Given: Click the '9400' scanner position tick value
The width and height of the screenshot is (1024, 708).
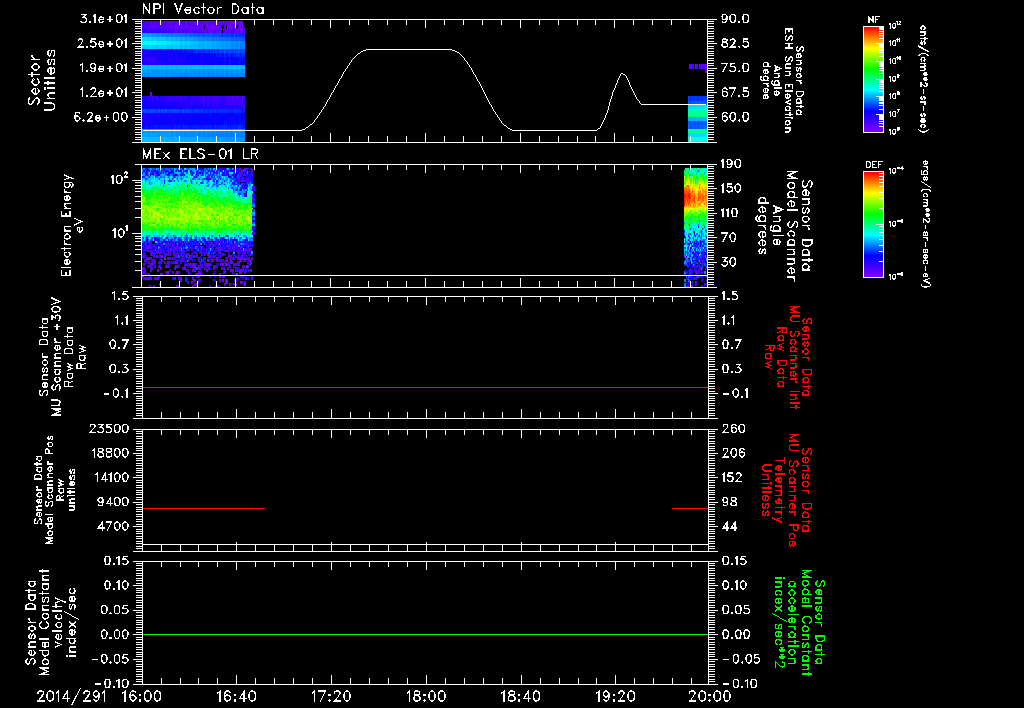Looking at the screenshot, I should (114, 502).
